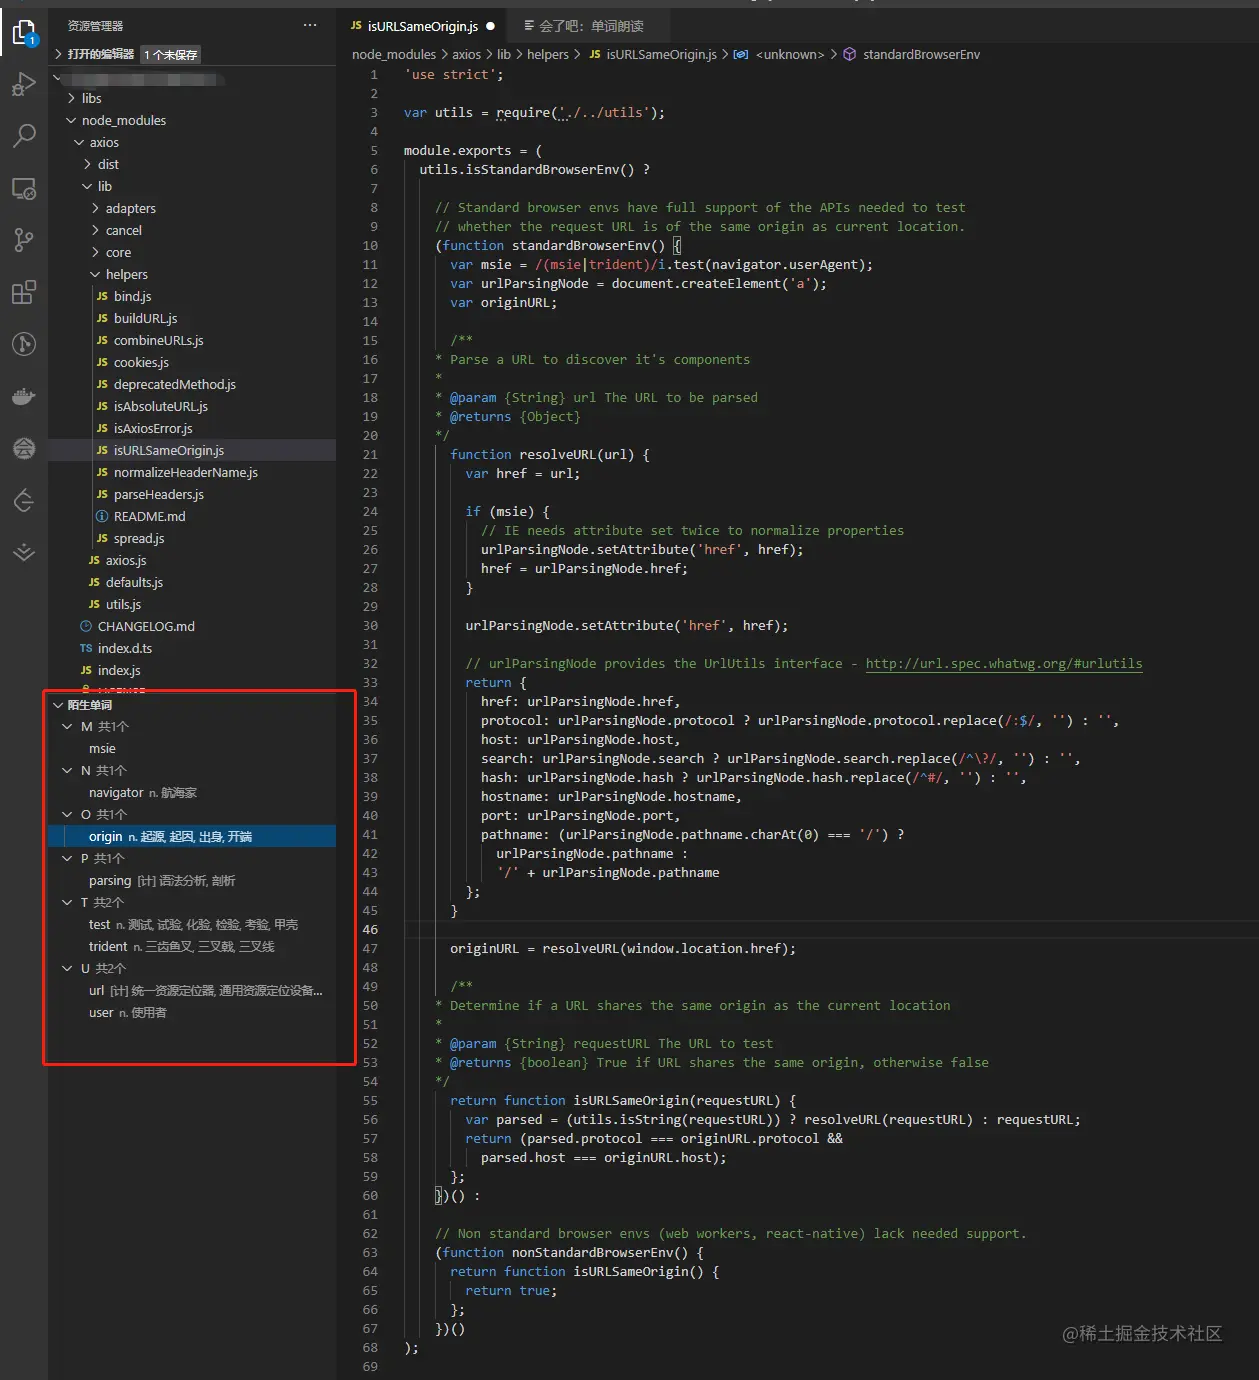This screenshot has width=1259, height=1380.
Task: Switch to isURLSameOrigin.js editor tab
Action: click(x=423, y=27)
